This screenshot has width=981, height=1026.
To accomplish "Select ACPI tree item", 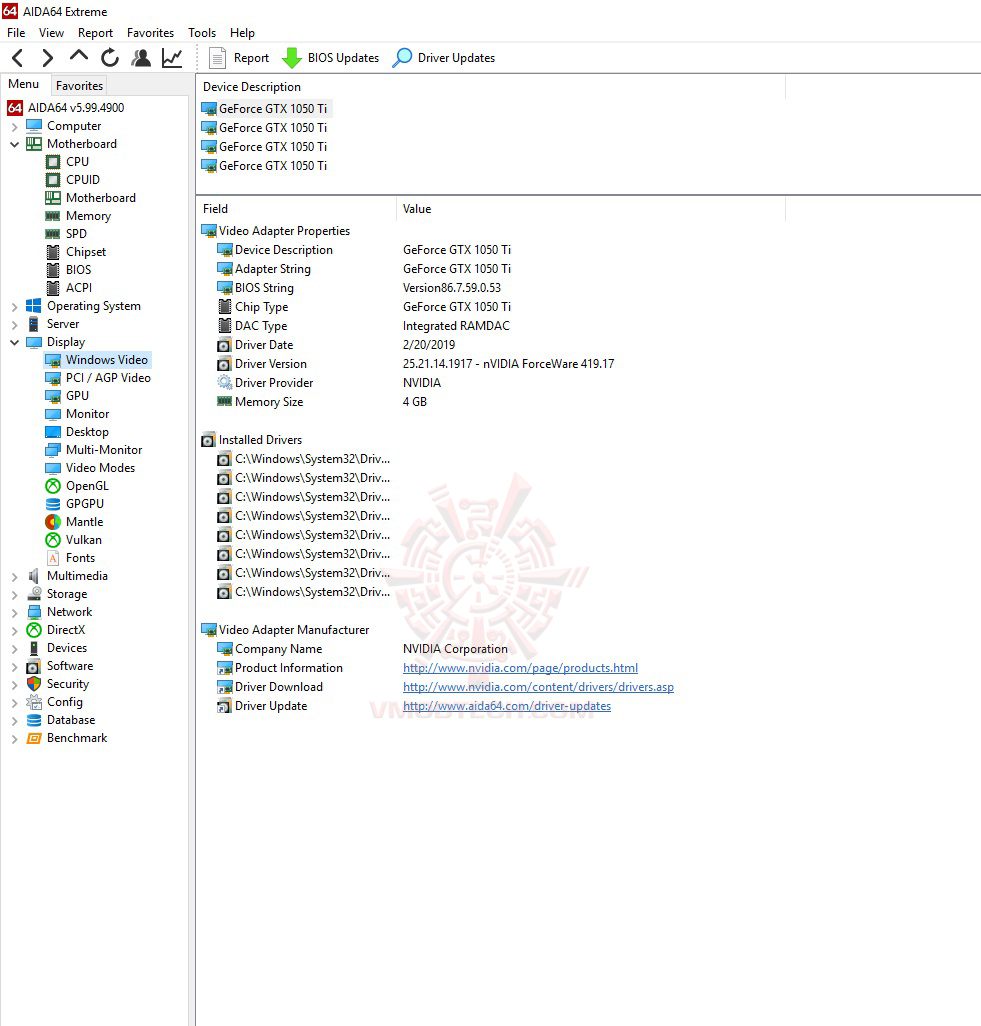I will pyautogui.click(x=79, y=288).
